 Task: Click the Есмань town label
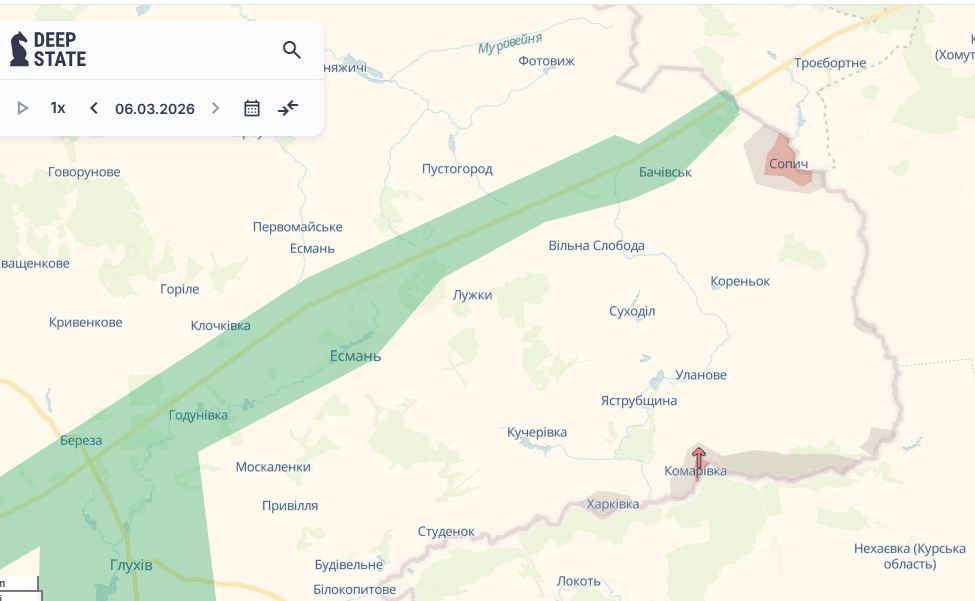tap(355, 356)
